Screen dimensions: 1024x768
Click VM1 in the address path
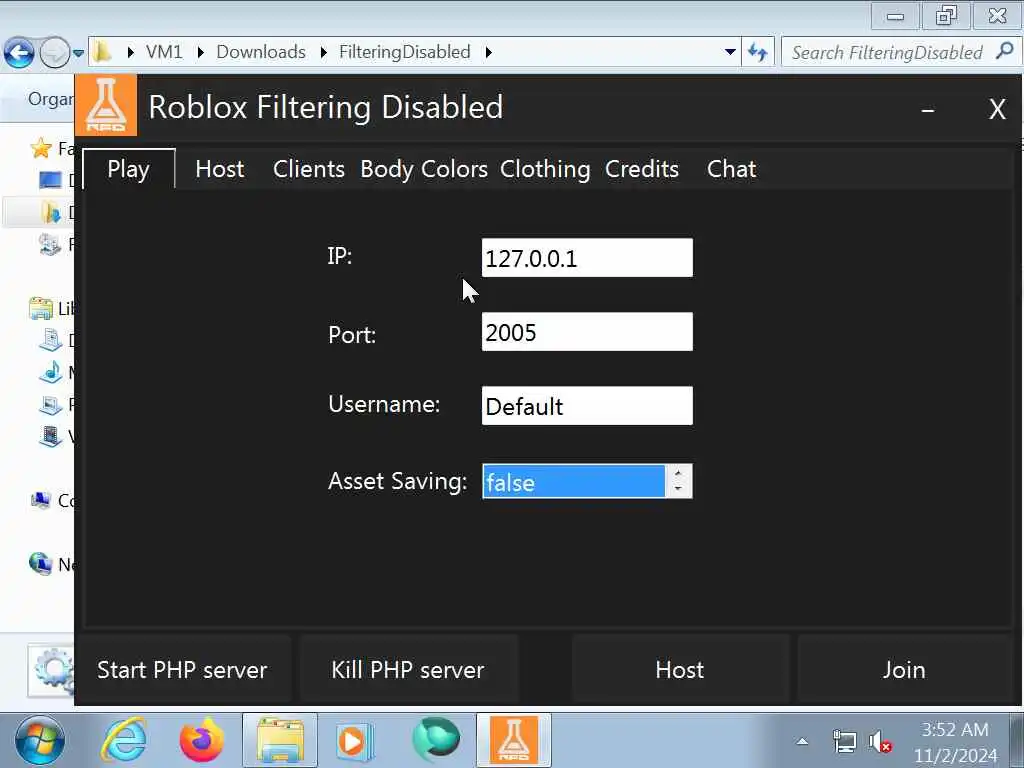pyautogui.click(x=164, y=52)
